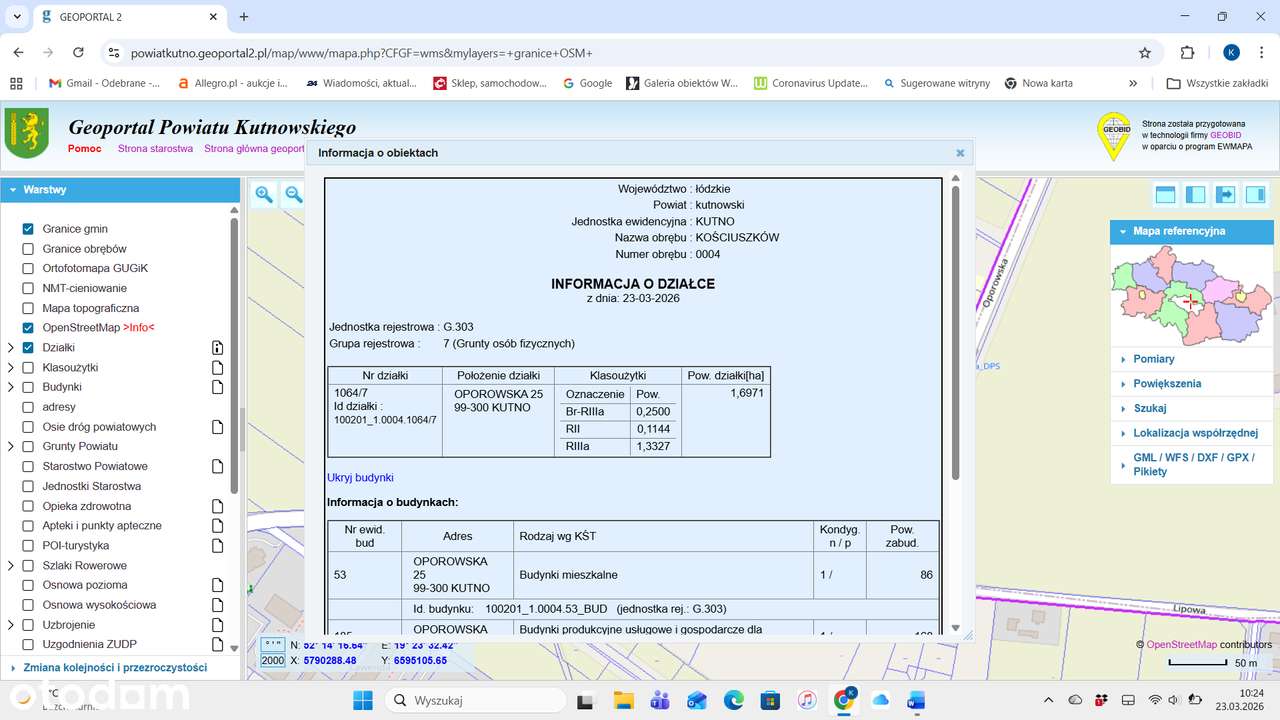Expand the Pomiary panel
Screen dimensions: 1280x720
coord(1153,359)
